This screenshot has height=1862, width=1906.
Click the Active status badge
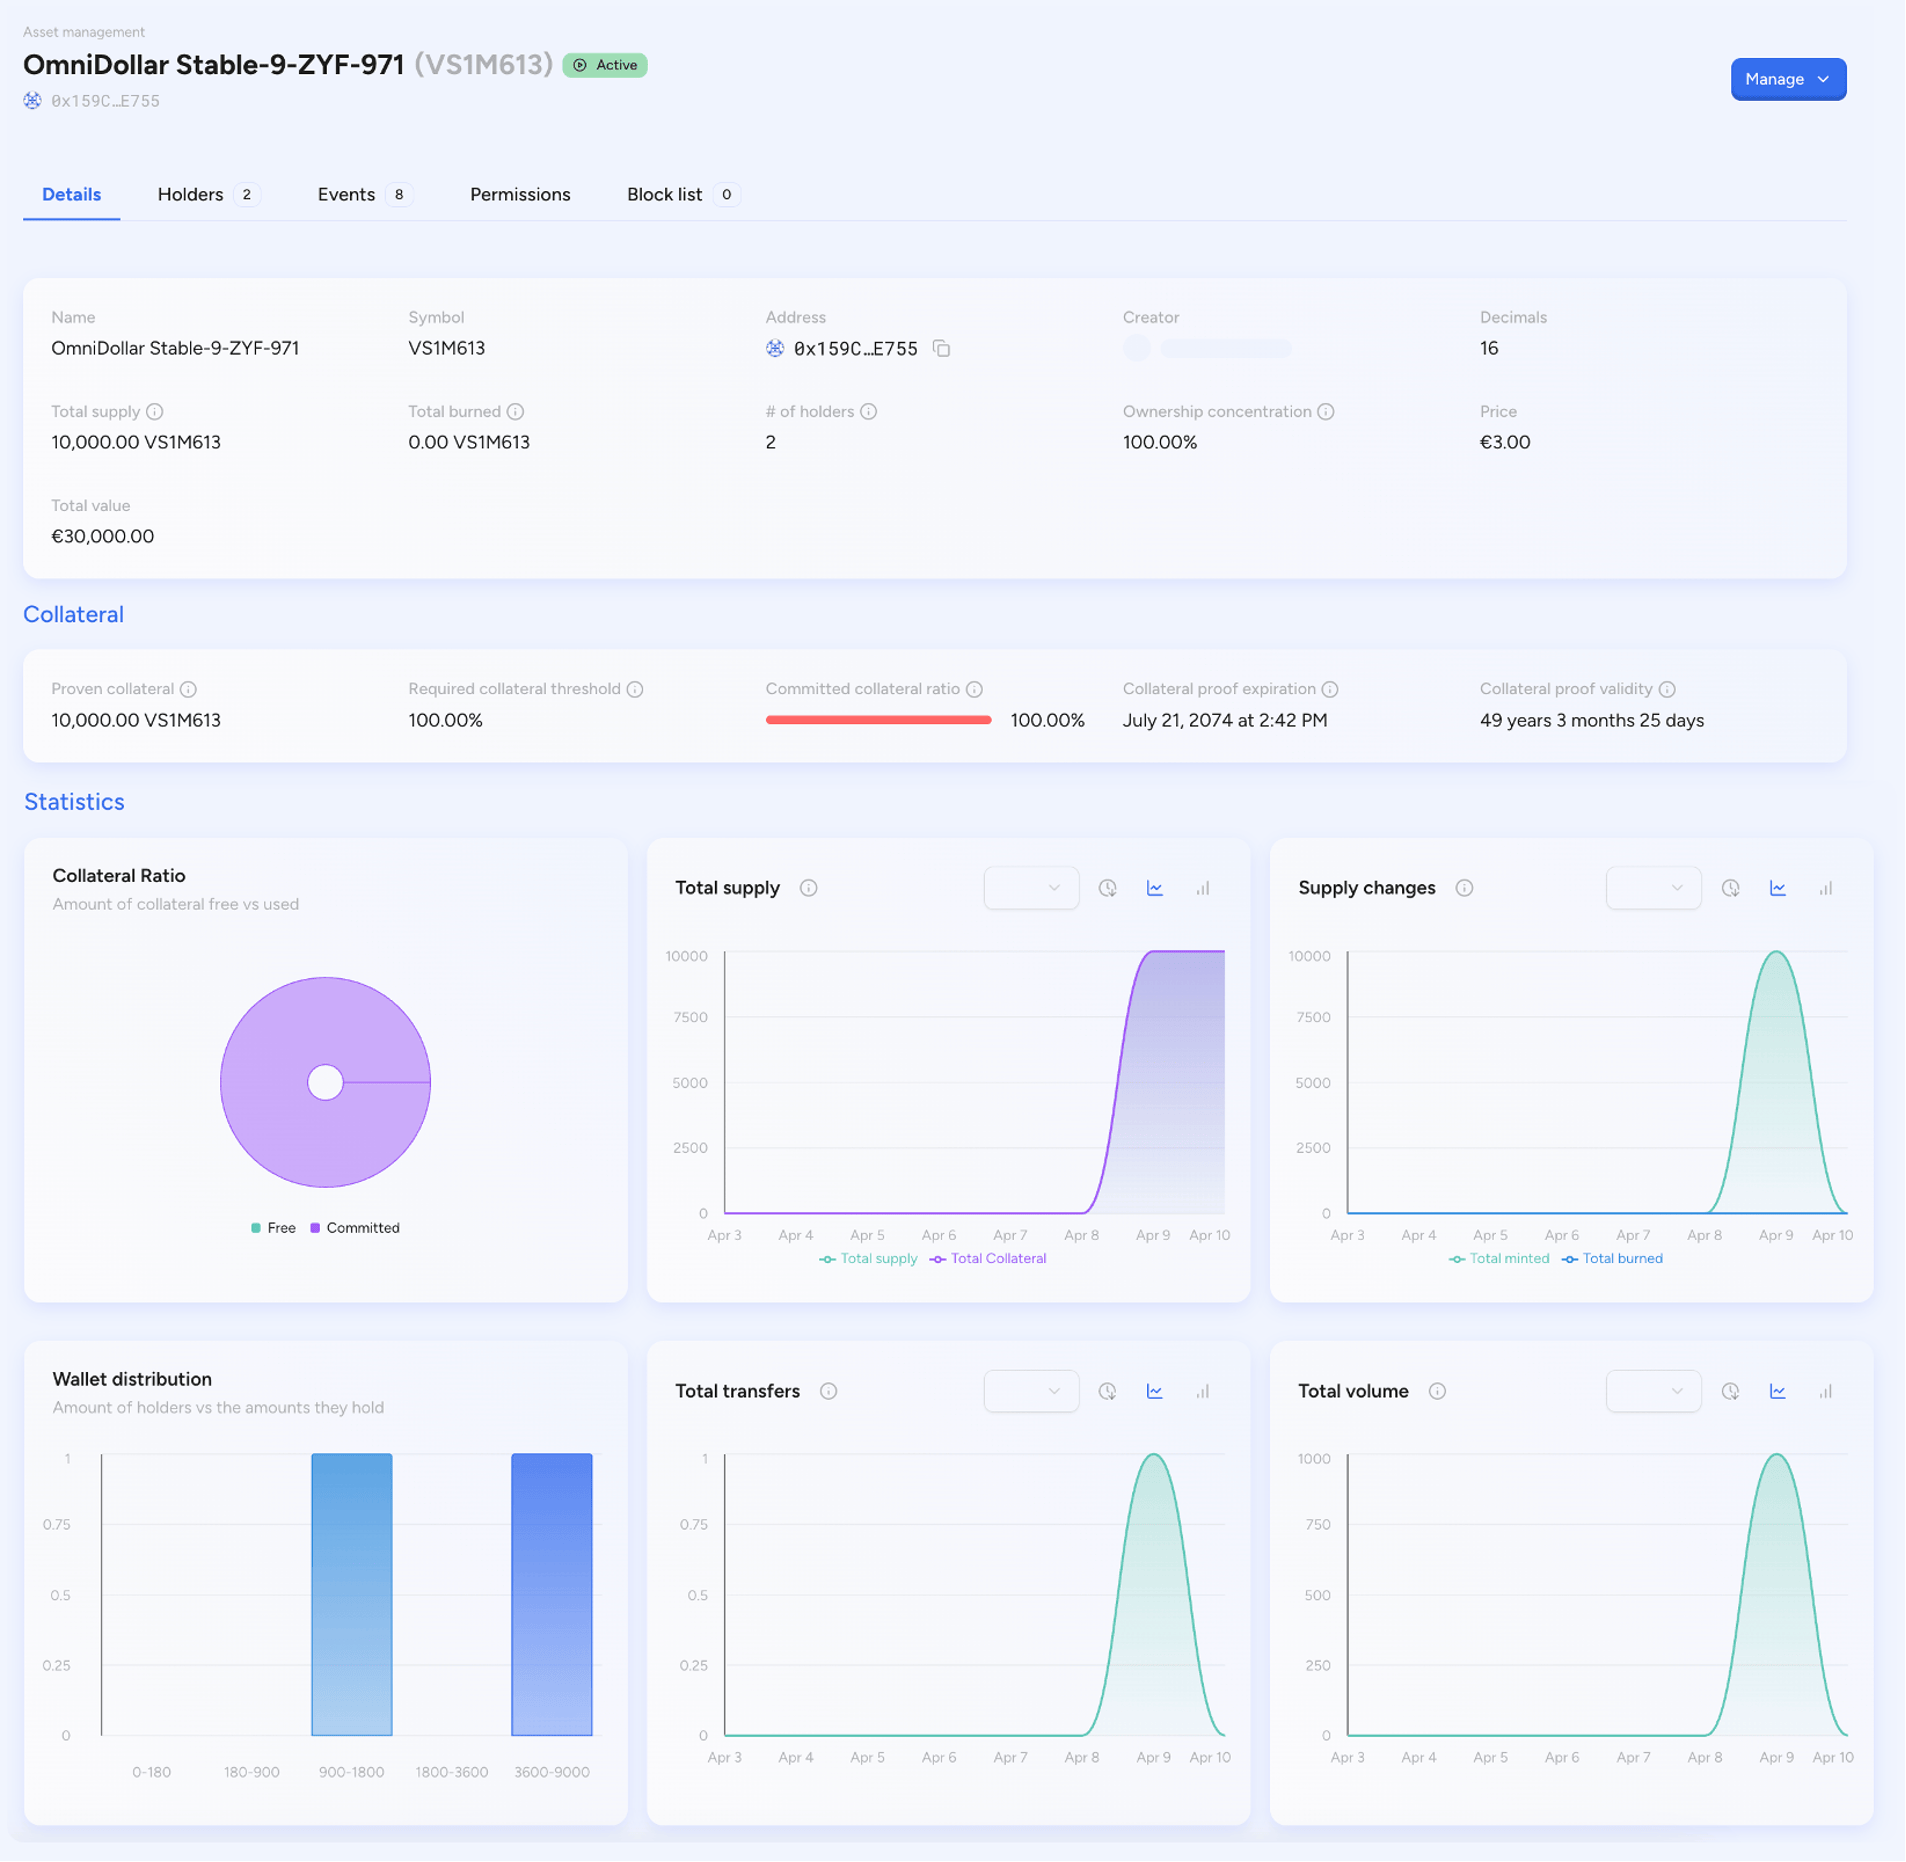605,65
